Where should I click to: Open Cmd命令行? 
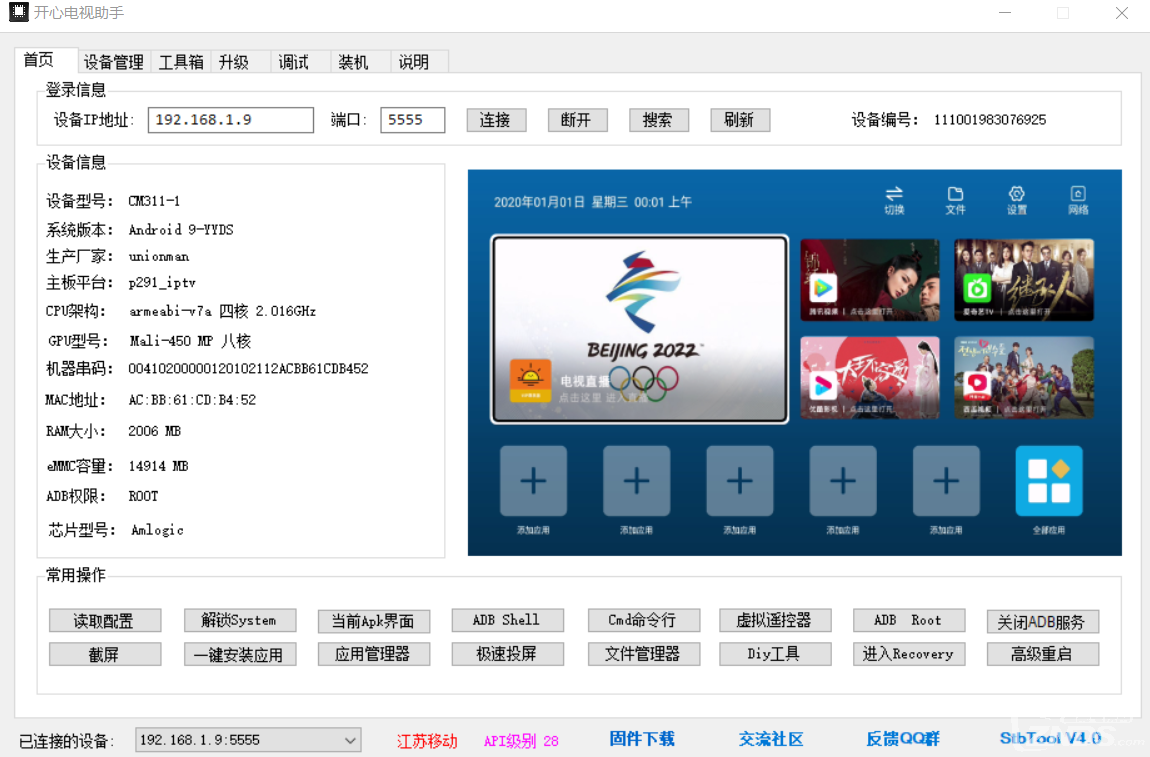pos(643,621)
